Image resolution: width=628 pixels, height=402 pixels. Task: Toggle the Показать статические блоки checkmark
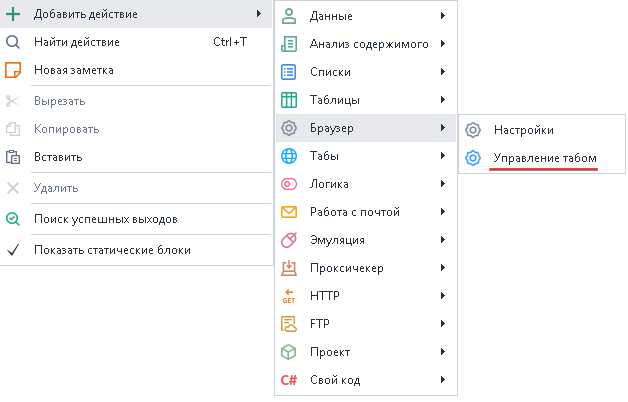pyautogui.click(x=13, y=250)
